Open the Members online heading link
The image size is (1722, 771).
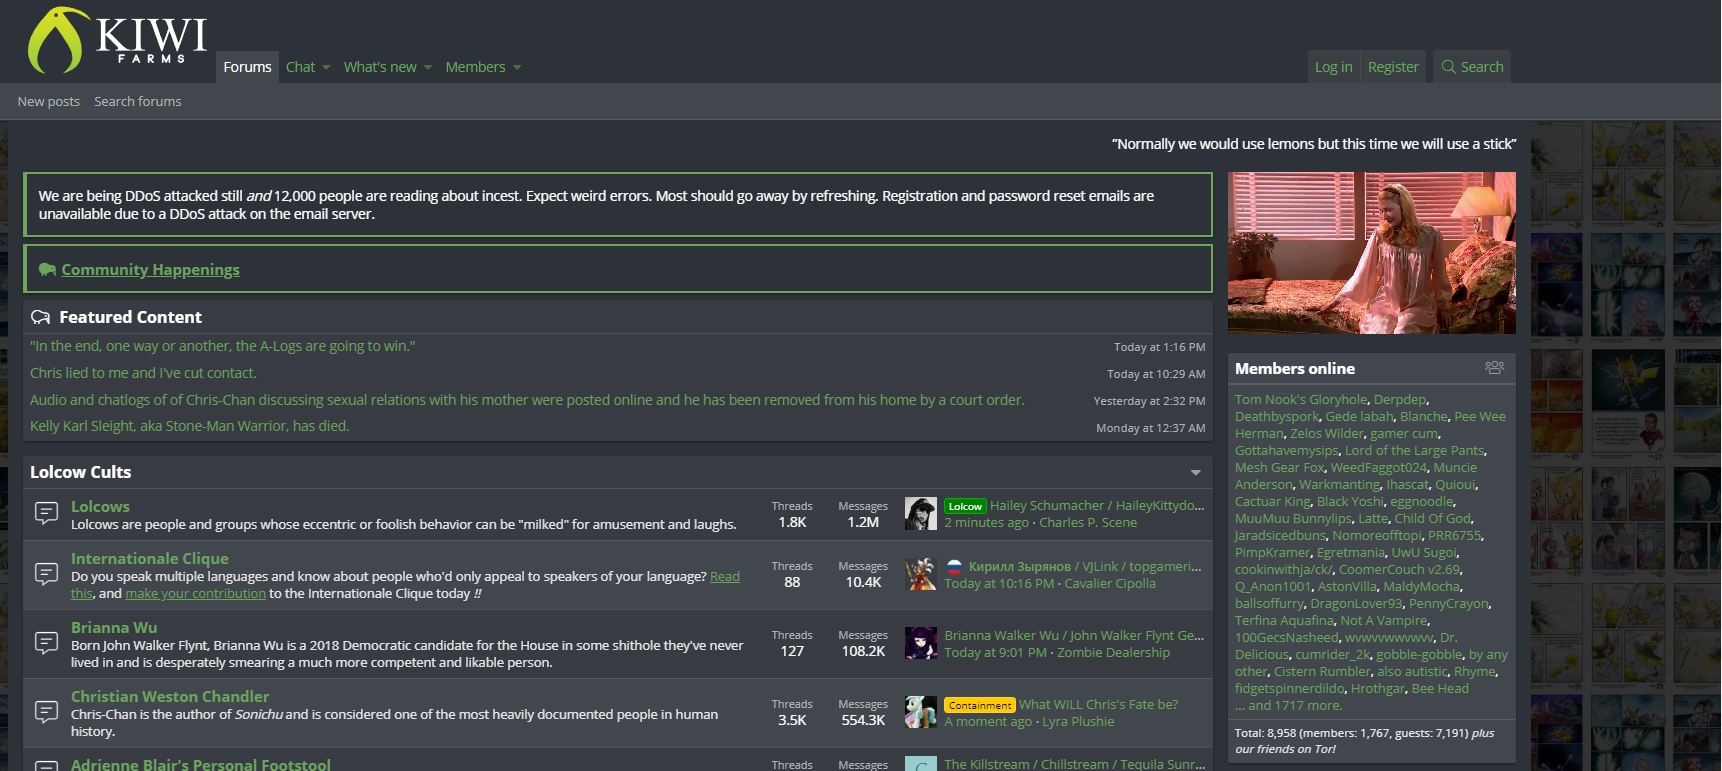1295,369
